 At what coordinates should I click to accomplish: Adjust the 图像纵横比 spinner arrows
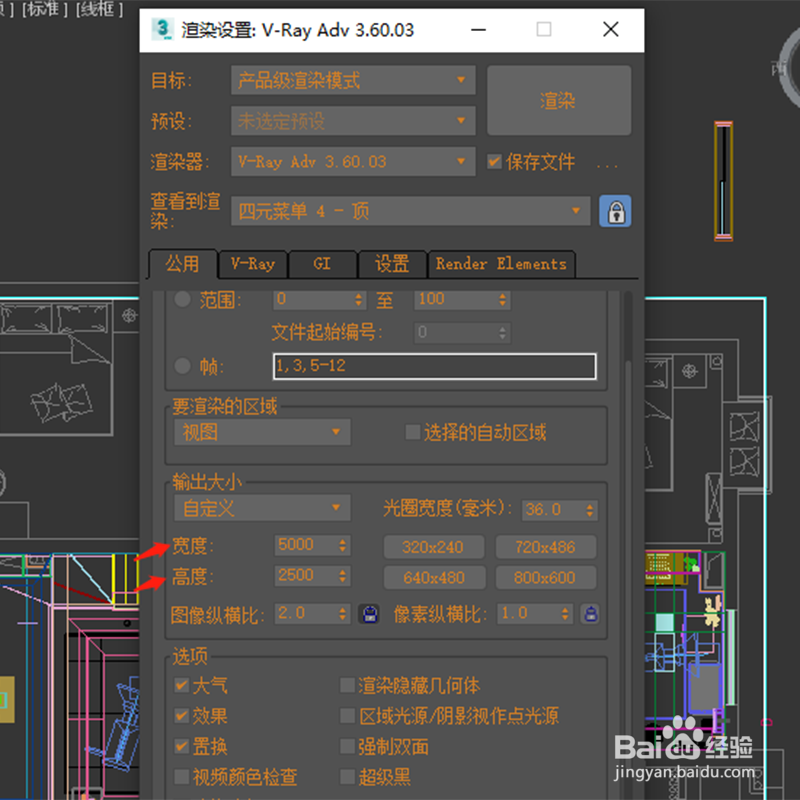(343, 613)
